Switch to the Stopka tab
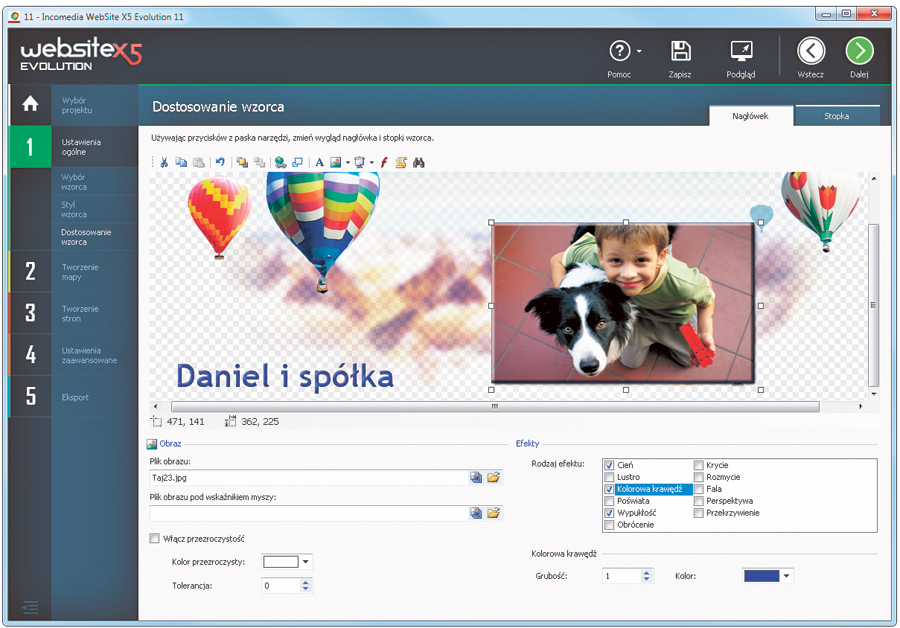The height and width of the screenshot is (628, 900). pos(836,116)
